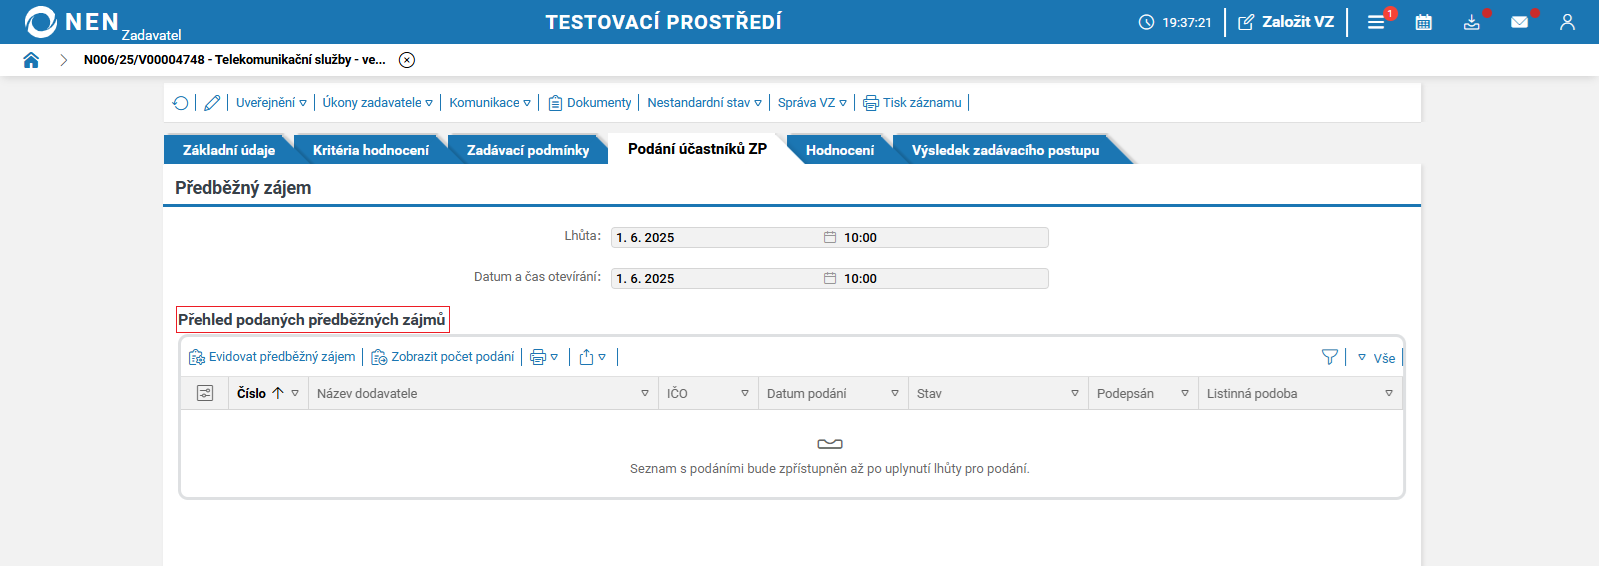Click the refresh icon in the toolbar

point(181,103)
